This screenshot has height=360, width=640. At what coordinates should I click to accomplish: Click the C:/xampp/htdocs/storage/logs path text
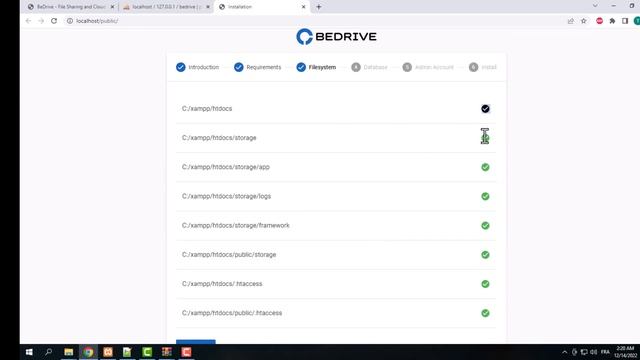coord(227,196)
